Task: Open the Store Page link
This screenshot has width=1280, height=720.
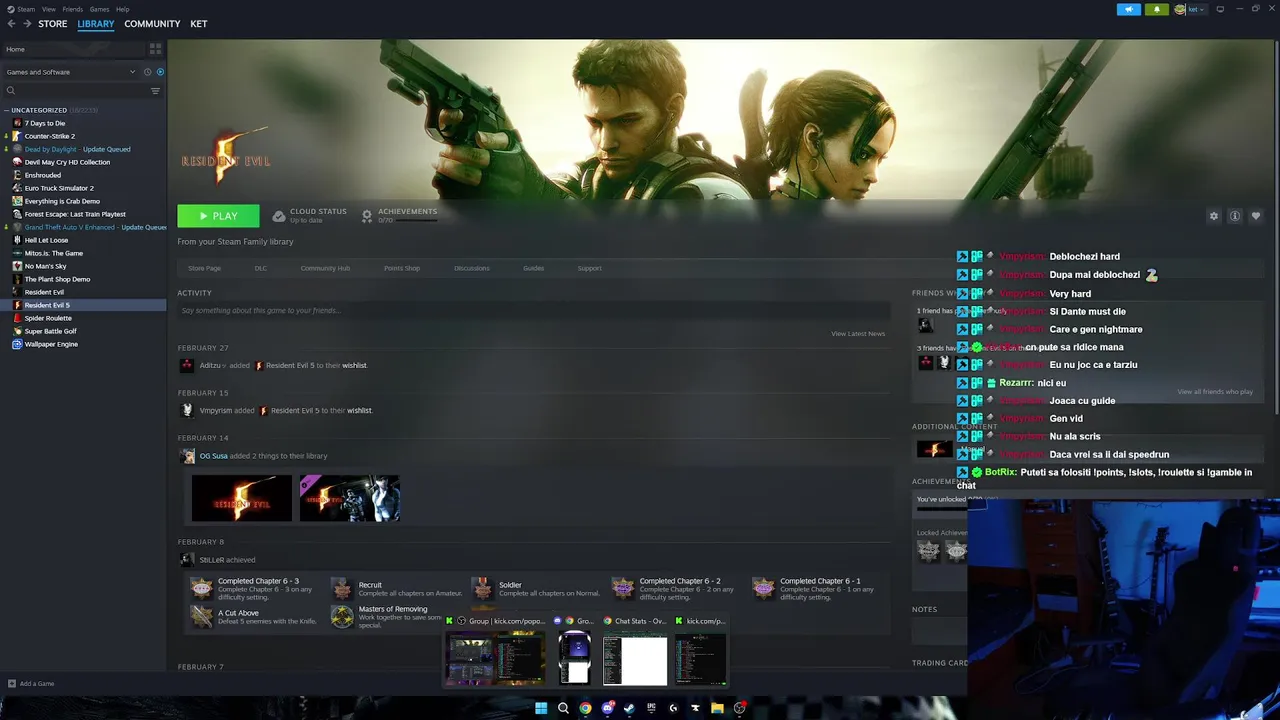Action: click(x=204, y=268)
